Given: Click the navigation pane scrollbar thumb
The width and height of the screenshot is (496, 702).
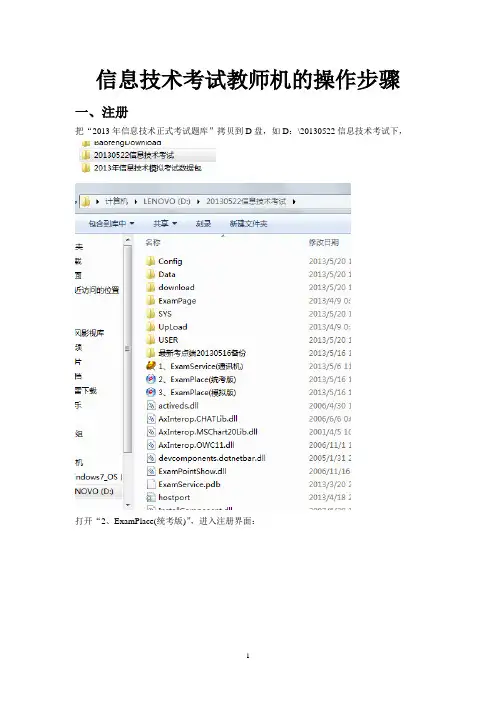Looking at the screenshot, I should point(128,348).
